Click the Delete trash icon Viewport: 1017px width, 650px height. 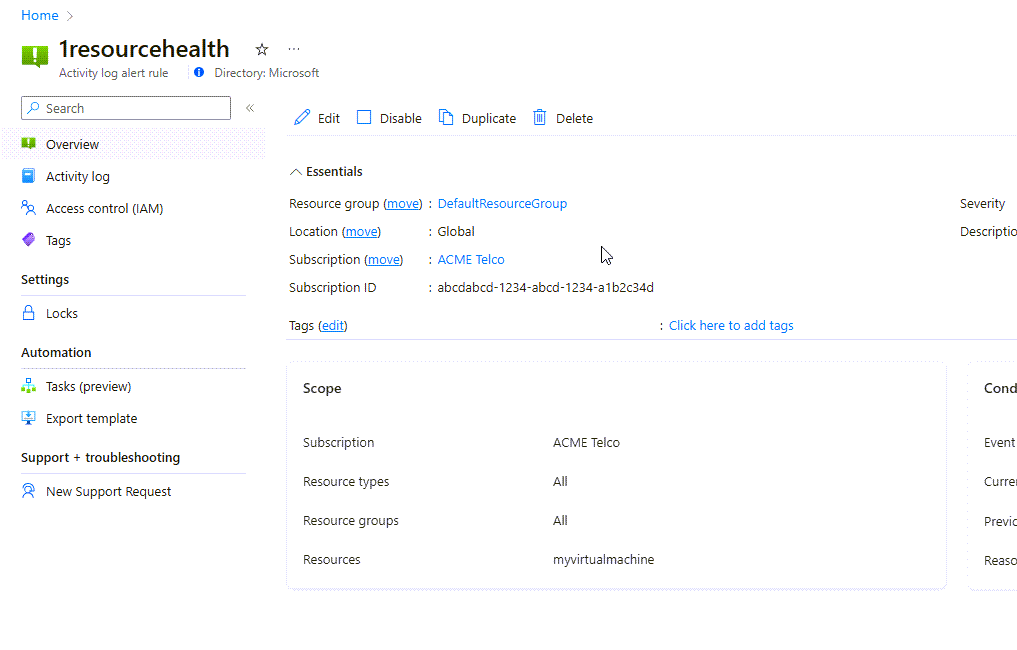539,117
